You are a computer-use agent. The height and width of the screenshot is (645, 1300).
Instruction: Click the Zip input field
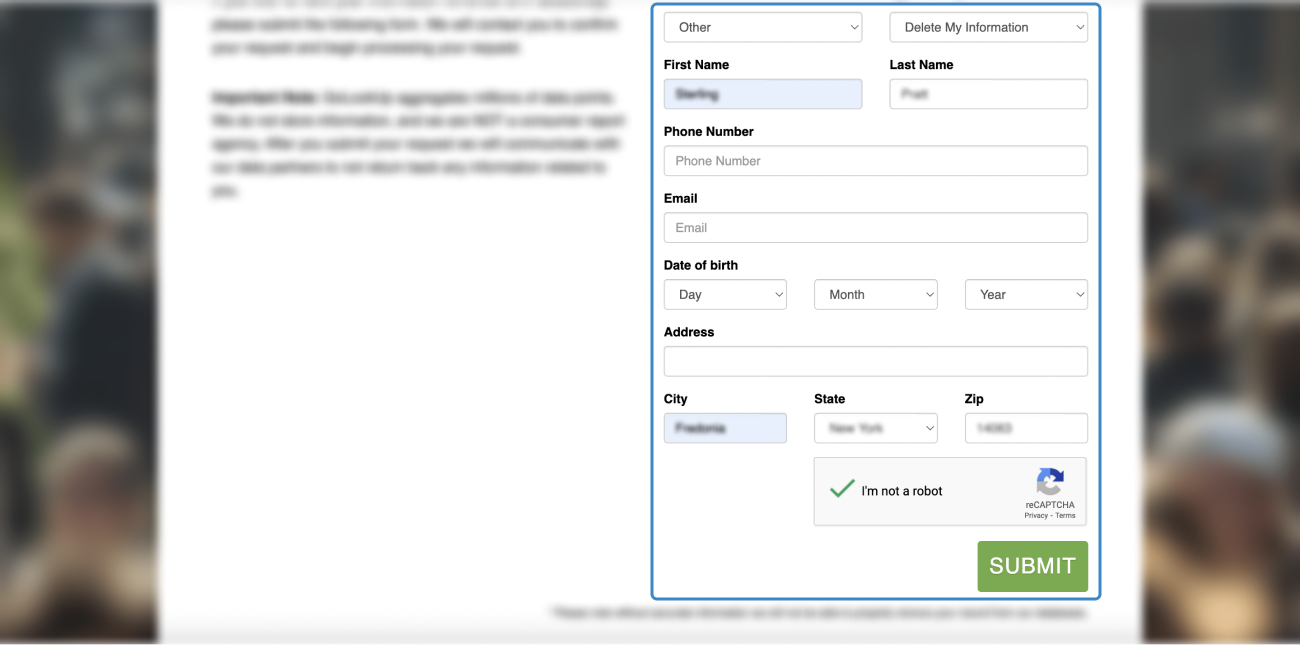(x=1026, y=428)
